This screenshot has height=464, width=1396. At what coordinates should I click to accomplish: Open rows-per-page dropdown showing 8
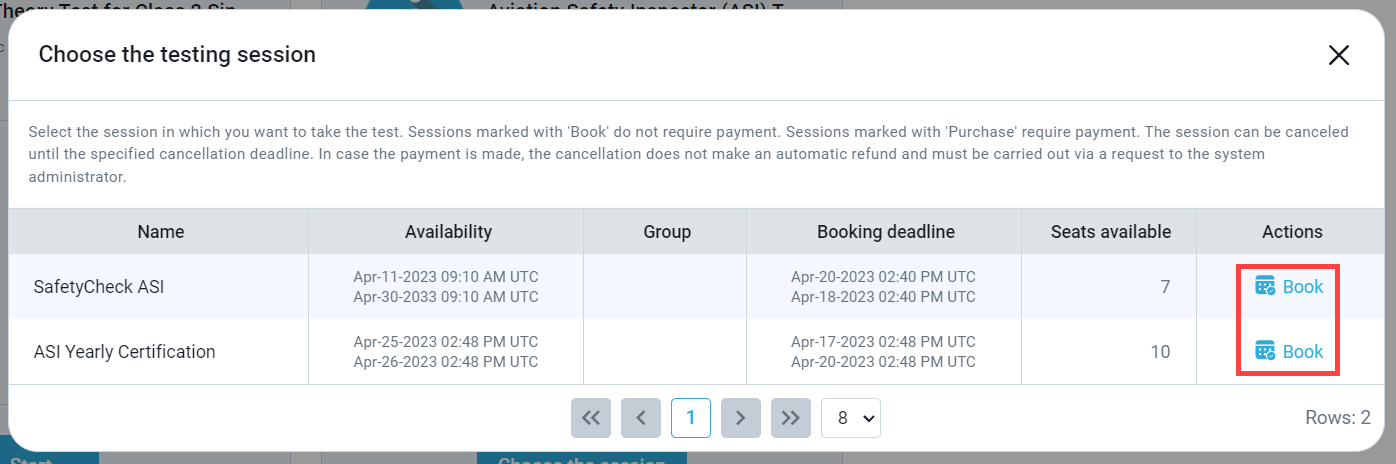tap(850, 418)
